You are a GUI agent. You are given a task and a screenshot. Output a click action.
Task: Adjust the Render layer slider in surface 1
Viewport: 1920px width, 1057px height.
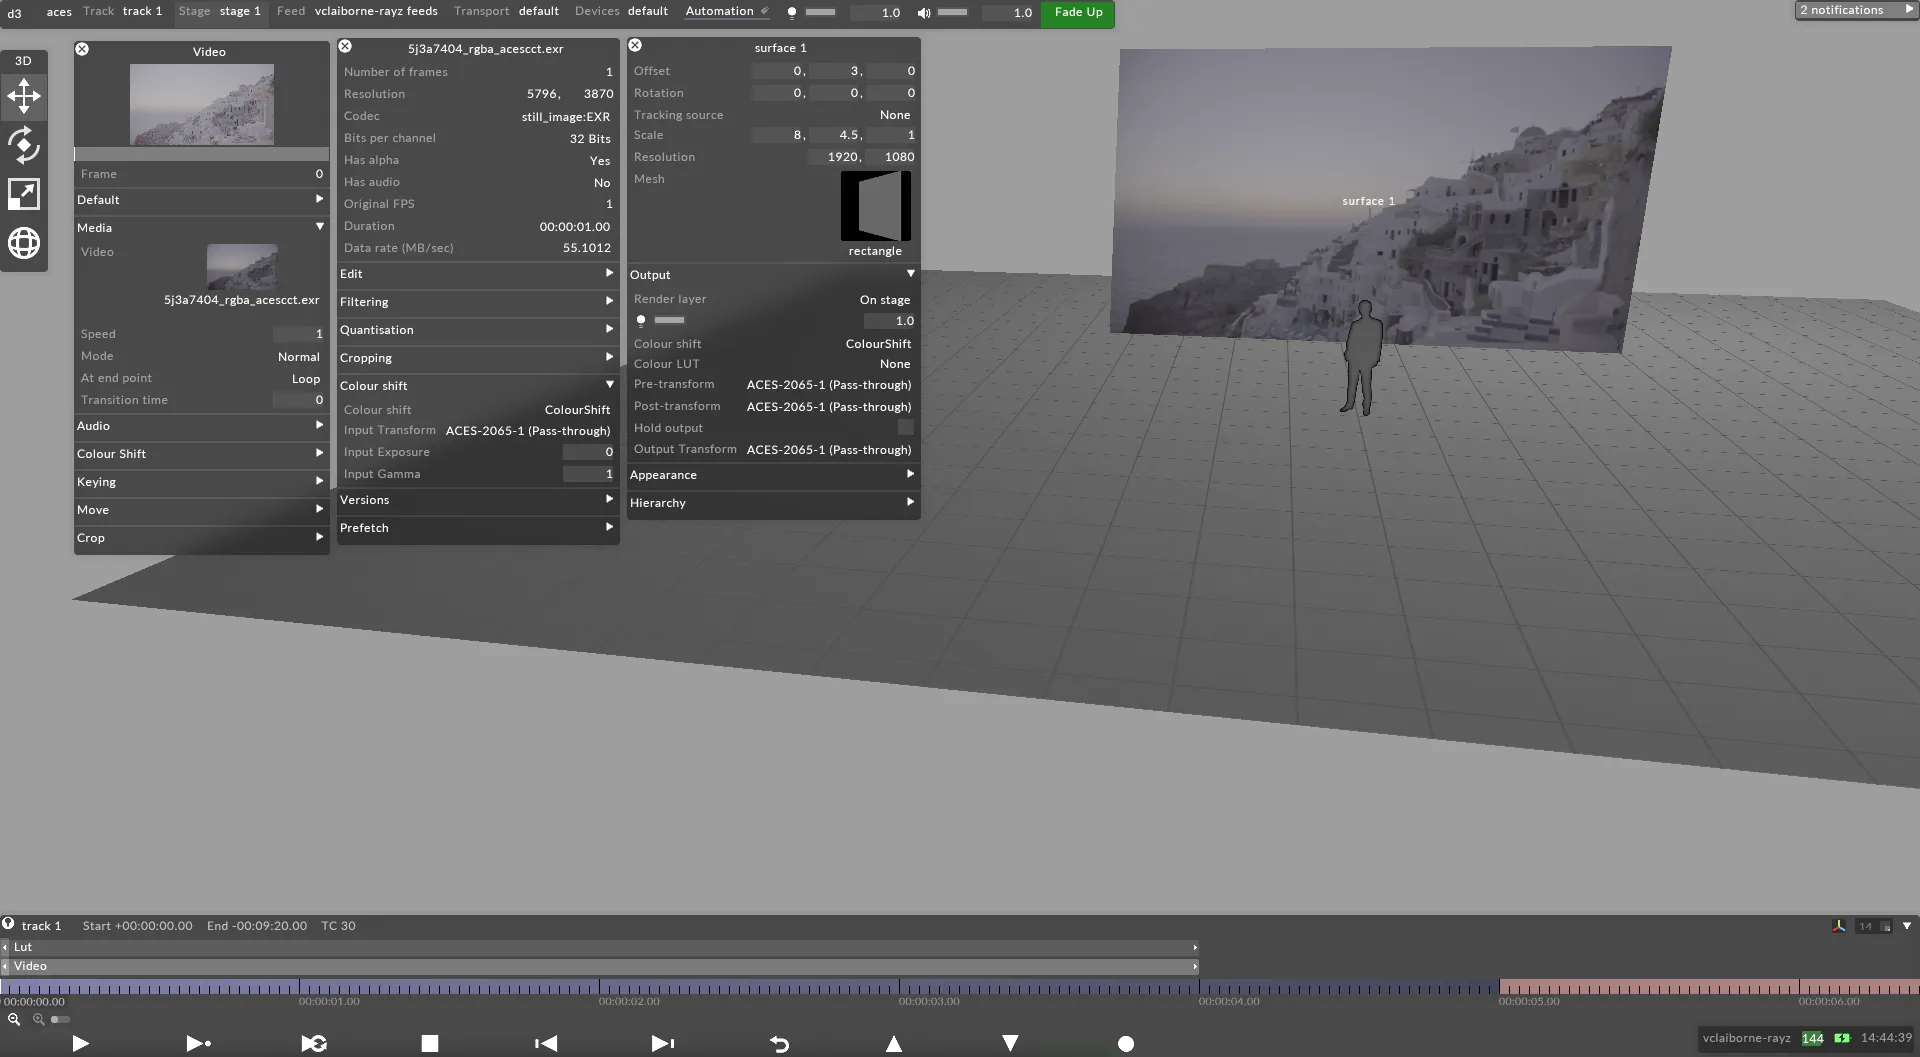coord(668,320)
